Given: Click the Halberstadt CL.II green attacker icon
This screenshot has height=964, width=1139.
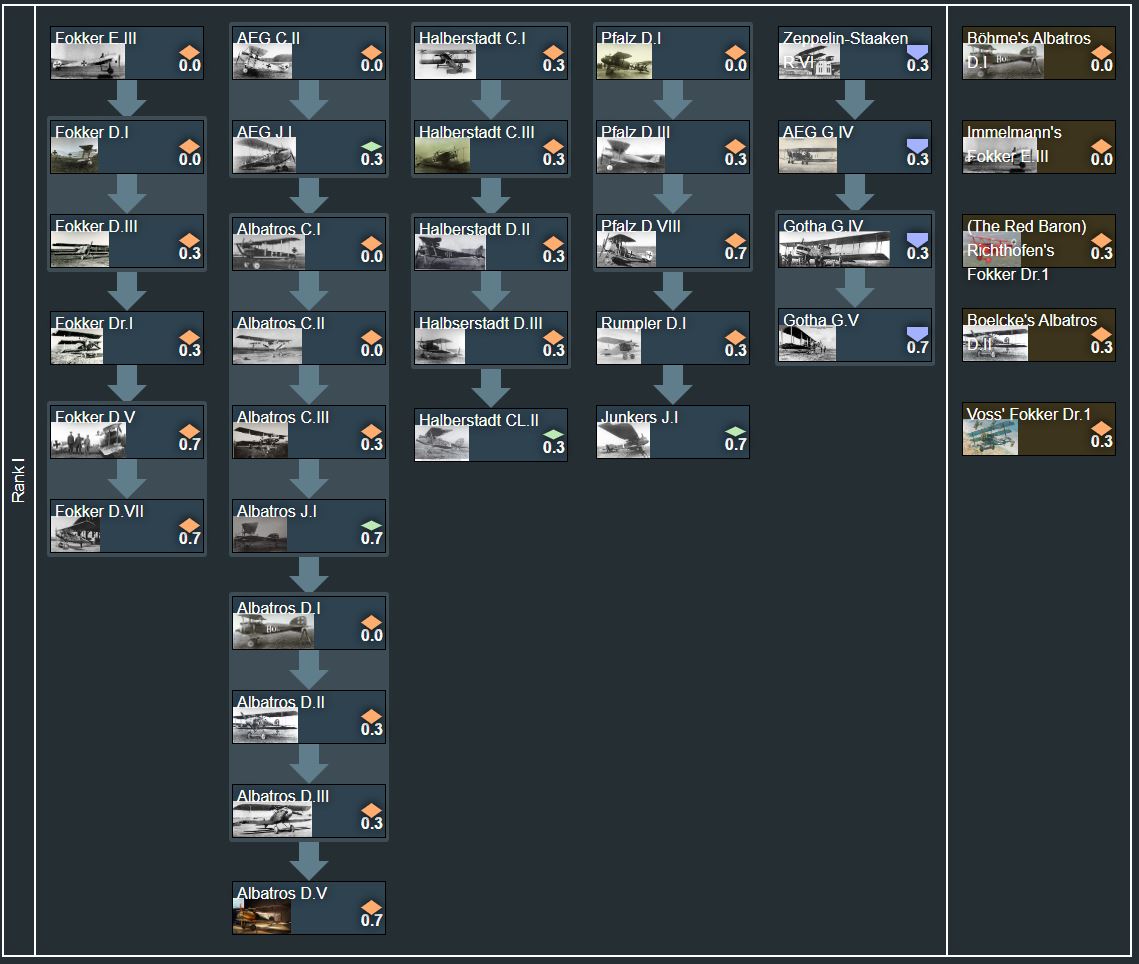Looking at the screenshot, I should [554, 434].
